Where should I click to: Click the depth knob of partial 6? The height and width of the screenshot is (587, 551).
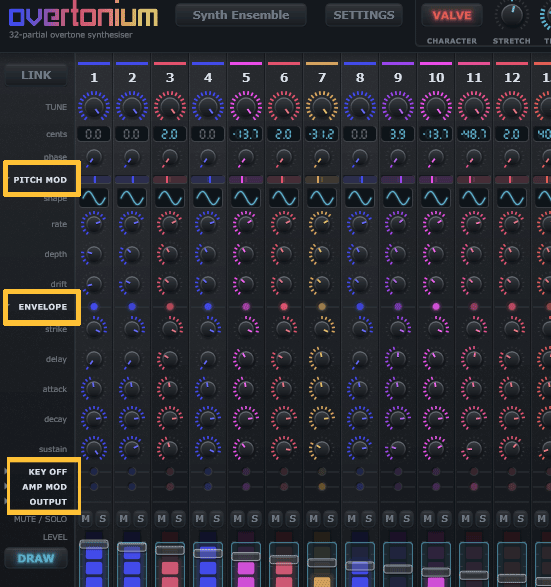click(x=284, y=254)
